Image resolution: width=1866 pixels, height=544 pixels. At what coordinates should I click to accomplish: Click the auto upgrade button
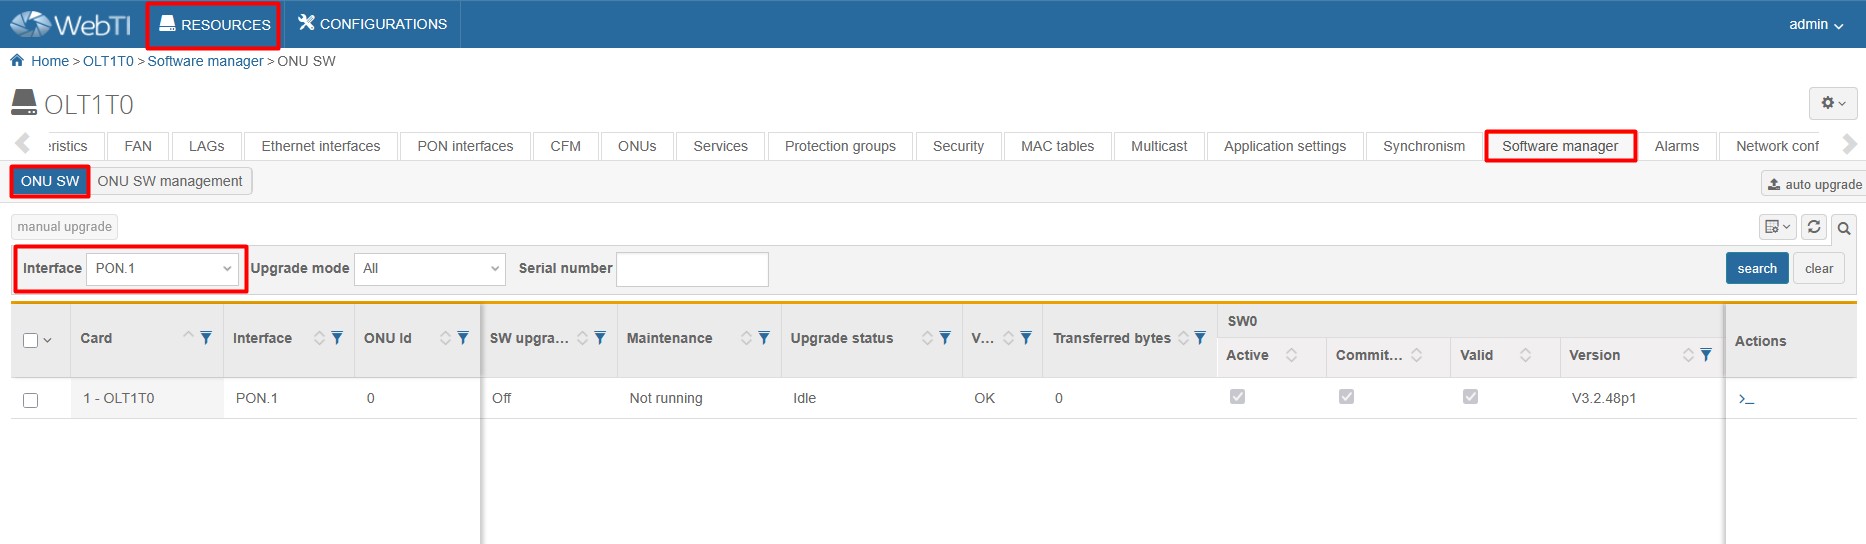pos(1814,184)
